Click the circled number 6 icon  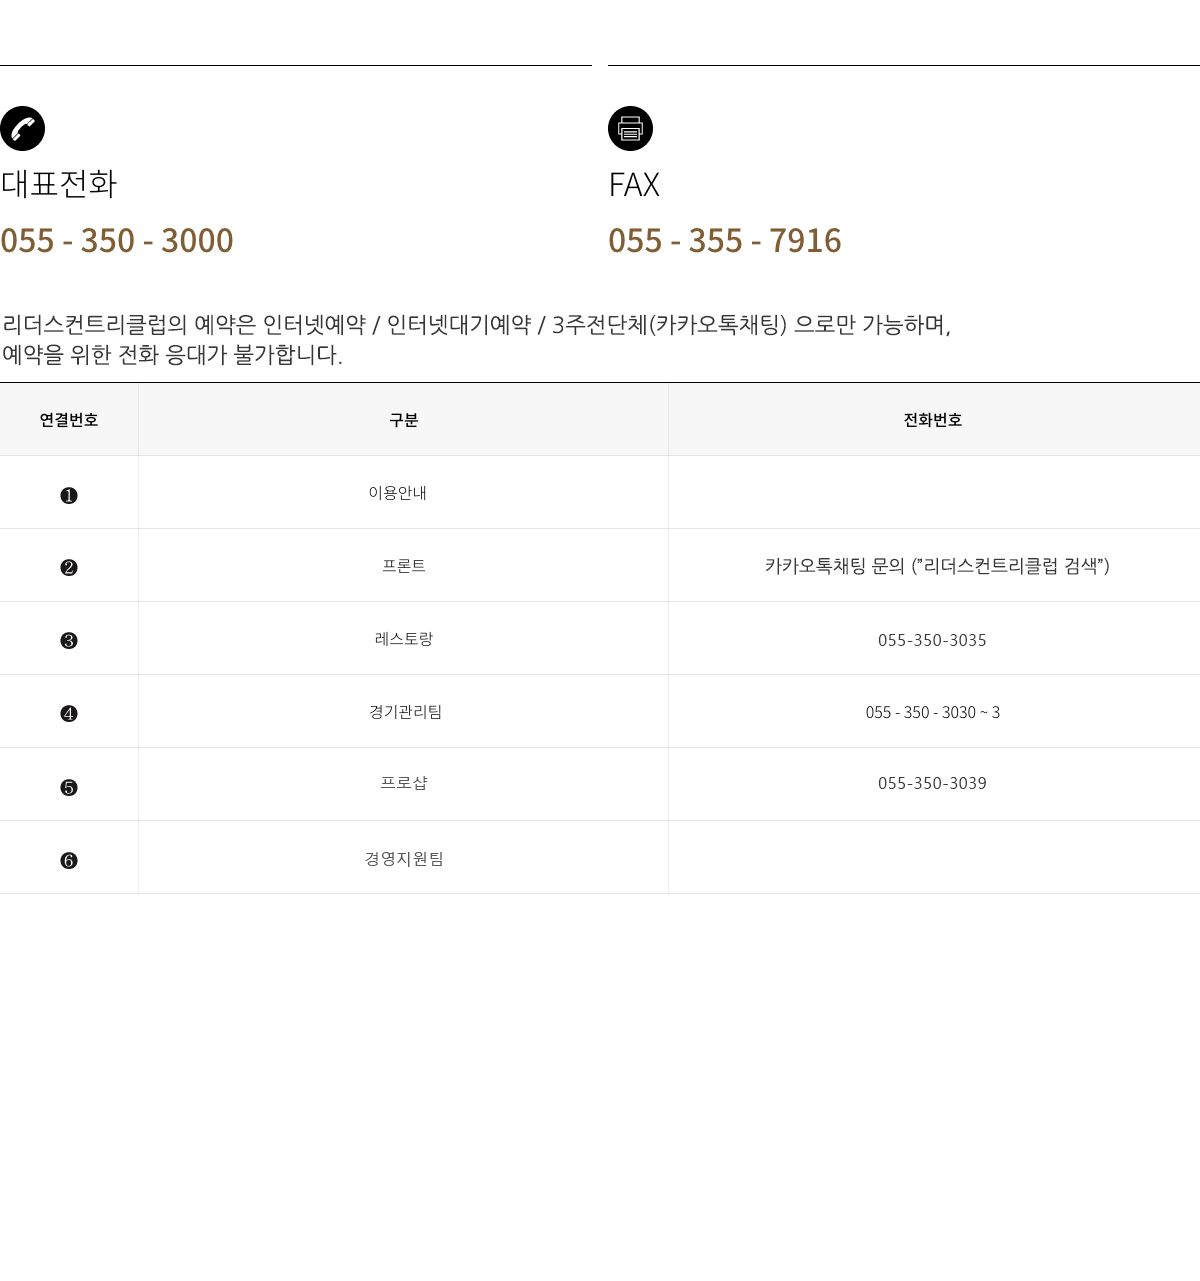tap(69, 861)
